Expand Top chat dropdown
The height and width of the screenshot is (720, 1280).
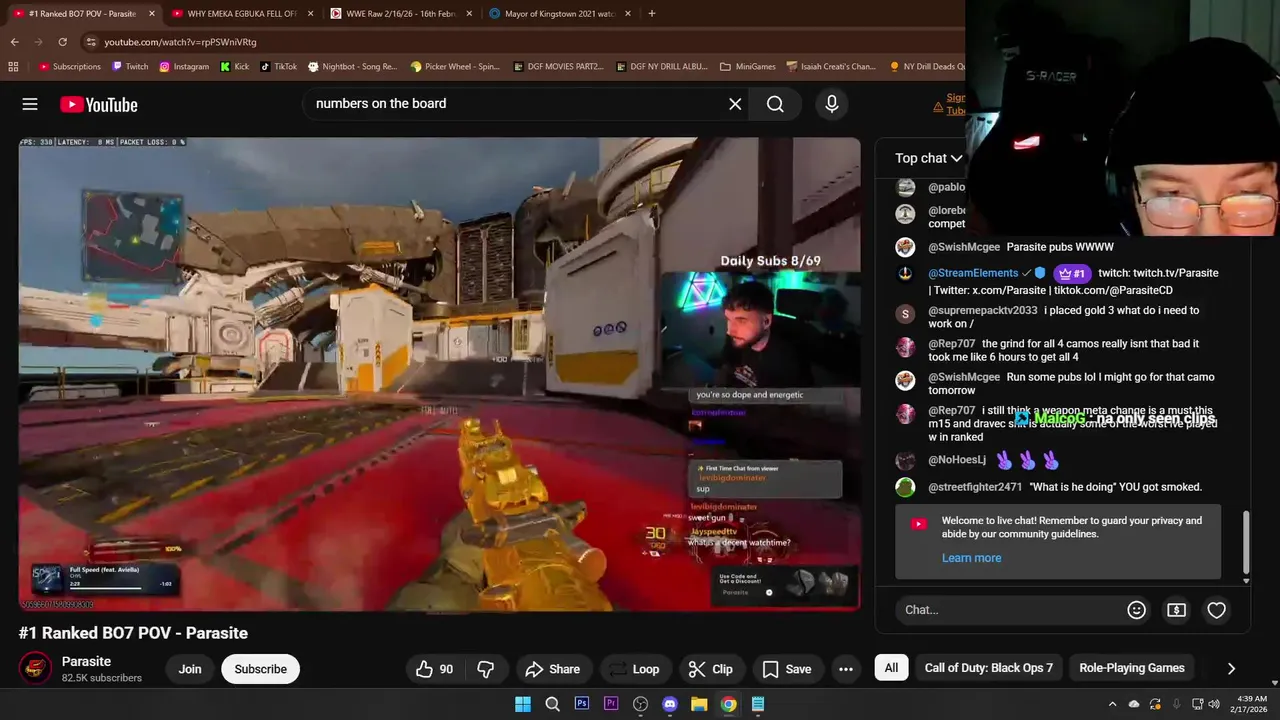pyautogui.click(x=929, y=158)
